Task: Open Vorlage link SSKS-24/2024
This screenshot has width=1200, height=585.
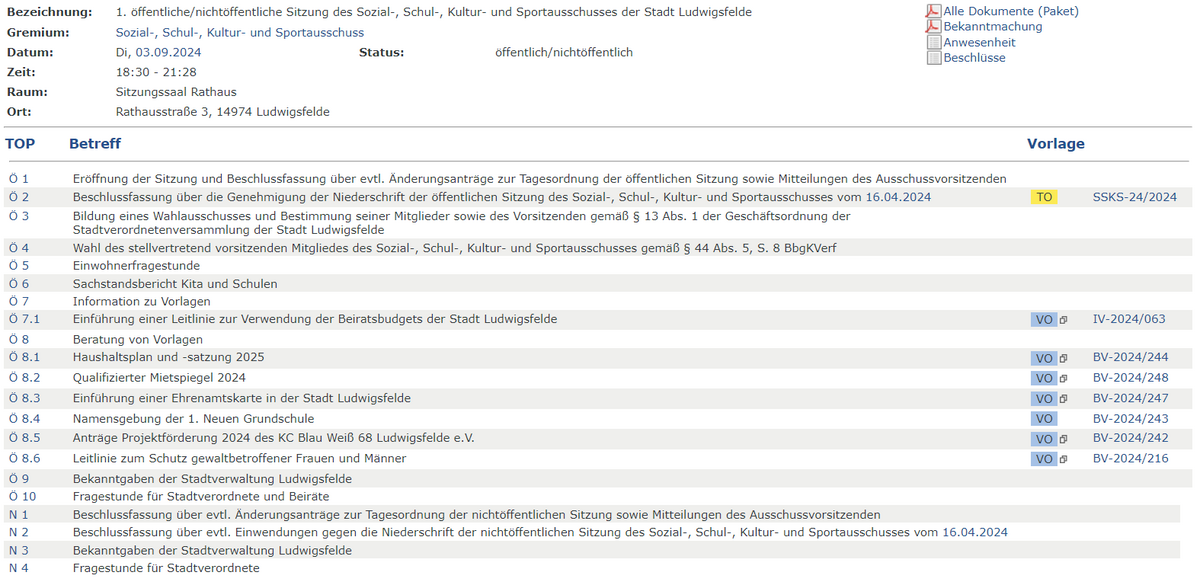Action: pos(1135,198)
